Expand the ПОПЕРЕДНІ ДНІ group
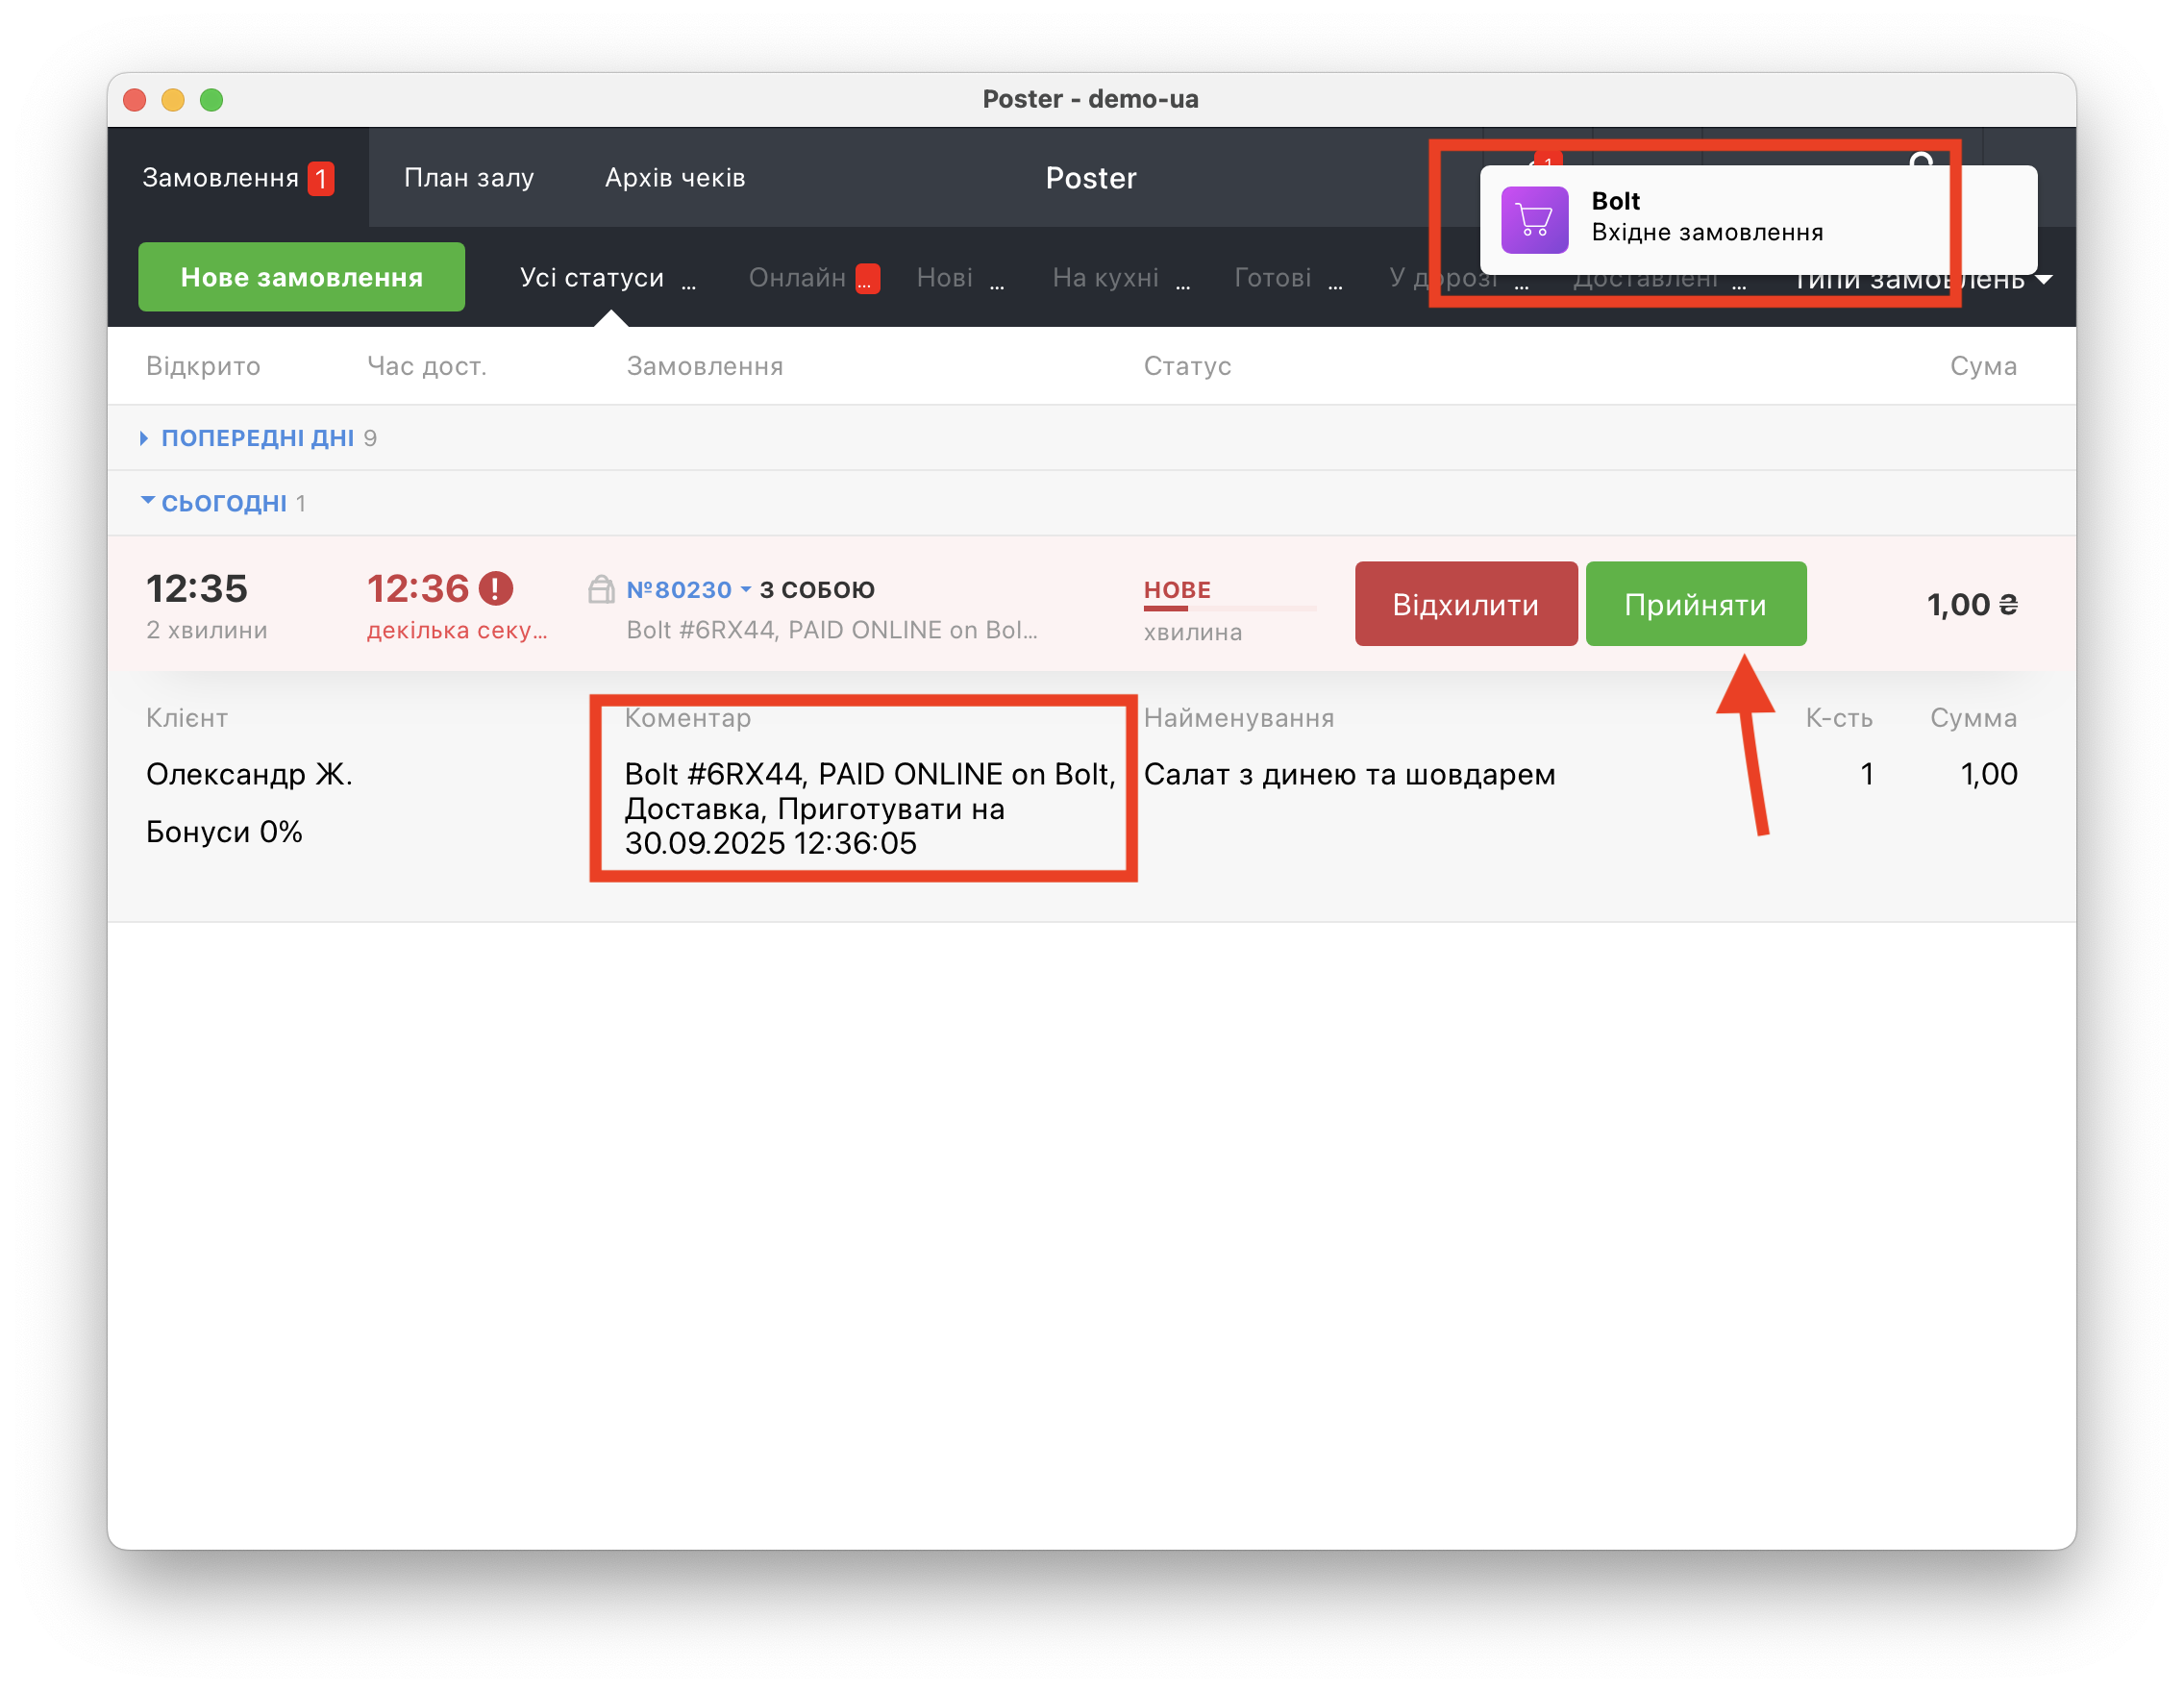2184x1692 pixels. point(256,438)
